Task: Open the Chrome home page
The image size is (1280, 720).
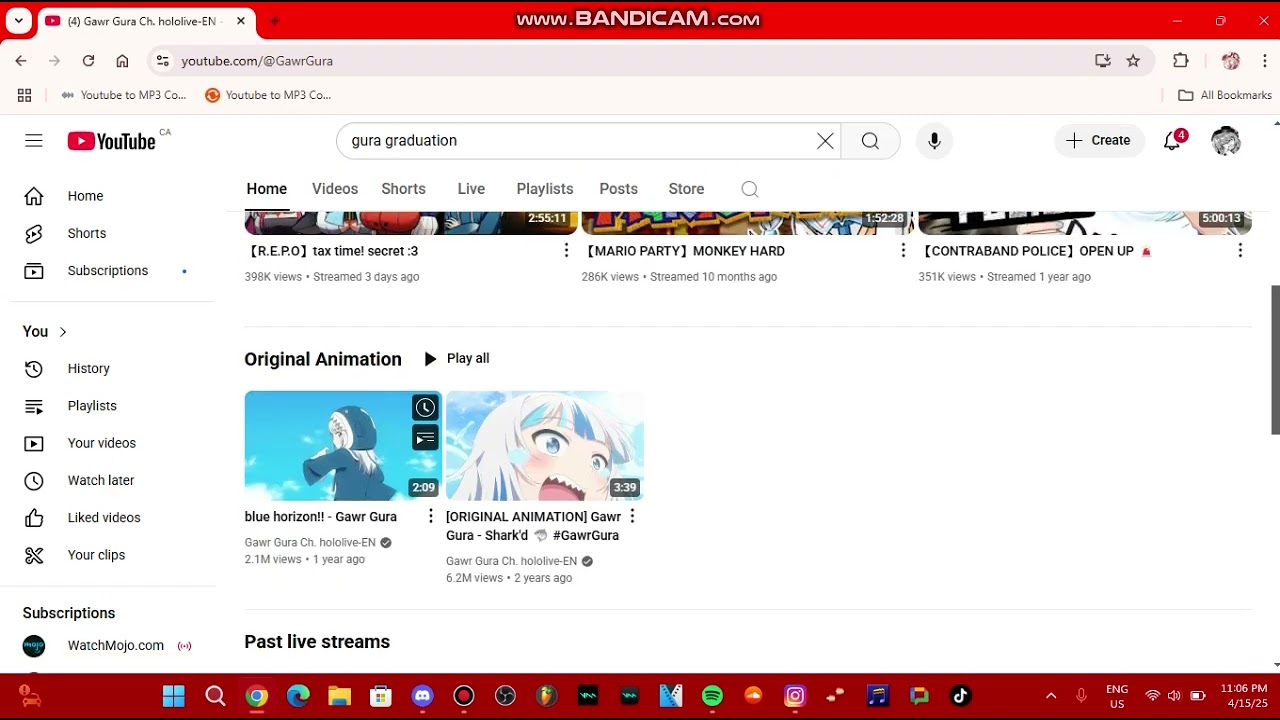Action: (122, 61)
